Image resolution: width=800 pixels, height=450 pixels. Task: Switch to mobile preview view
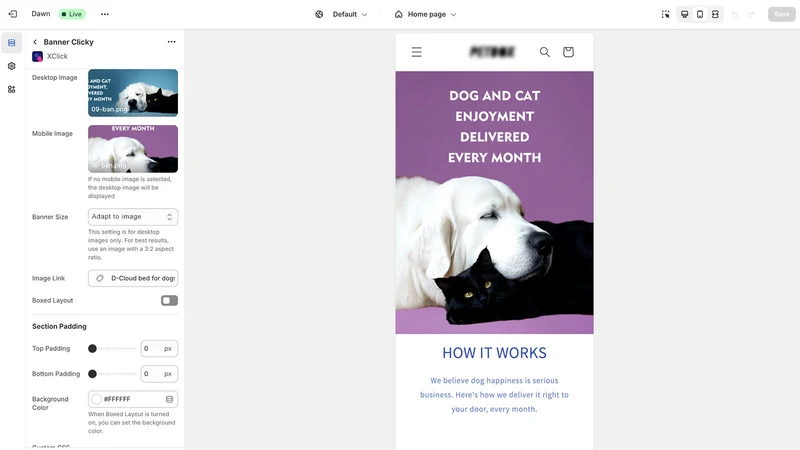[x=700, y=14]
